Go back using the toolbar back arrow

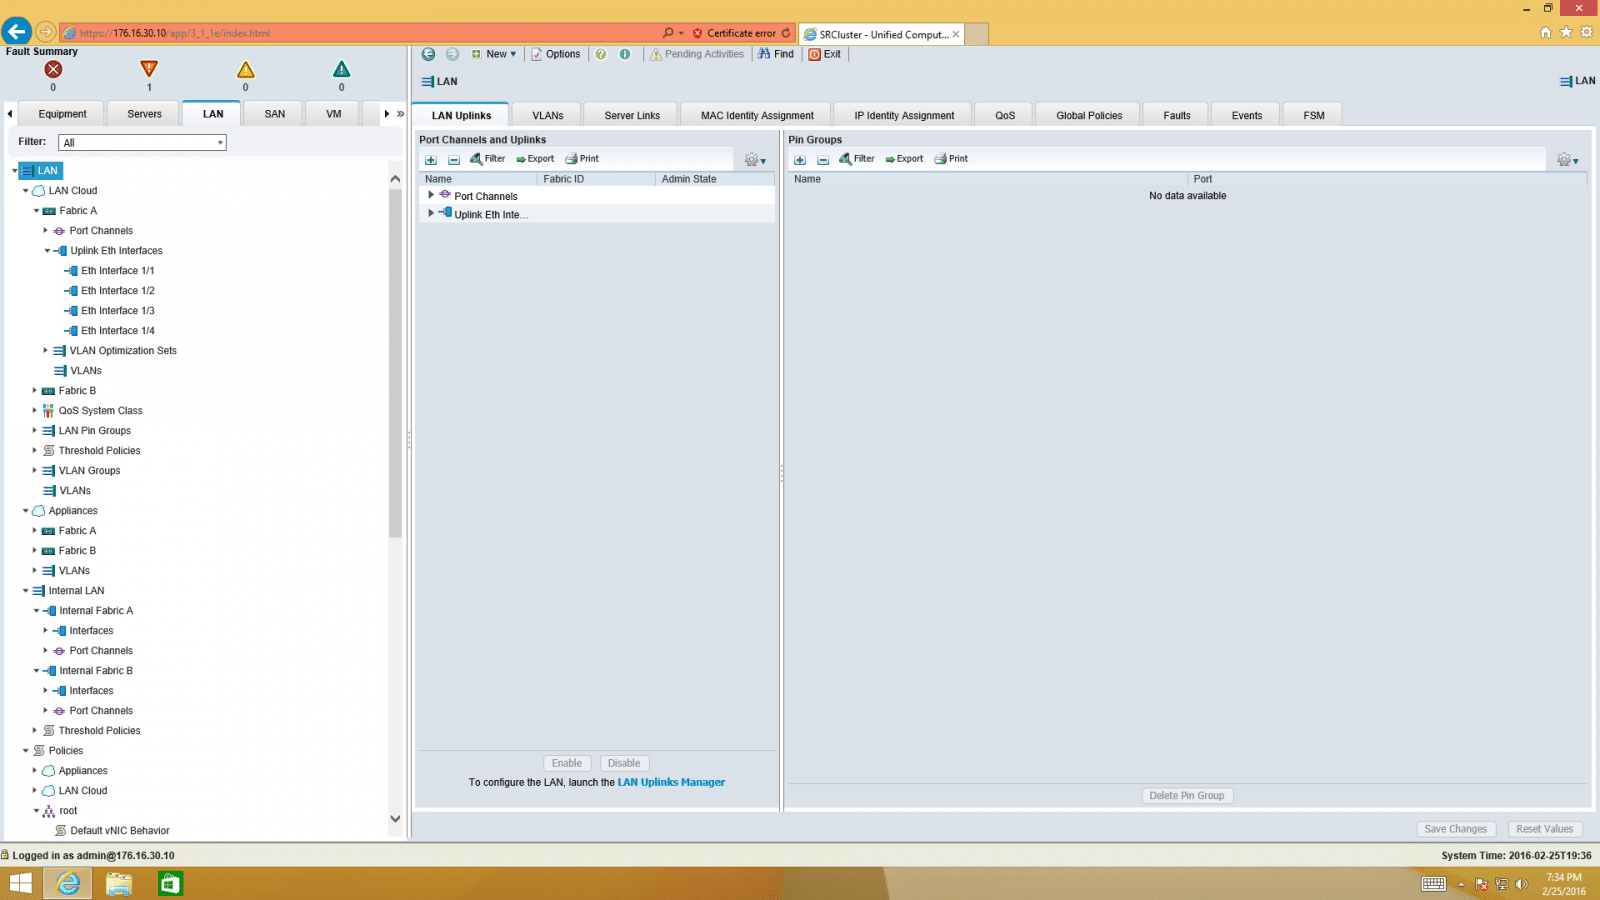[x=428, y=54]
